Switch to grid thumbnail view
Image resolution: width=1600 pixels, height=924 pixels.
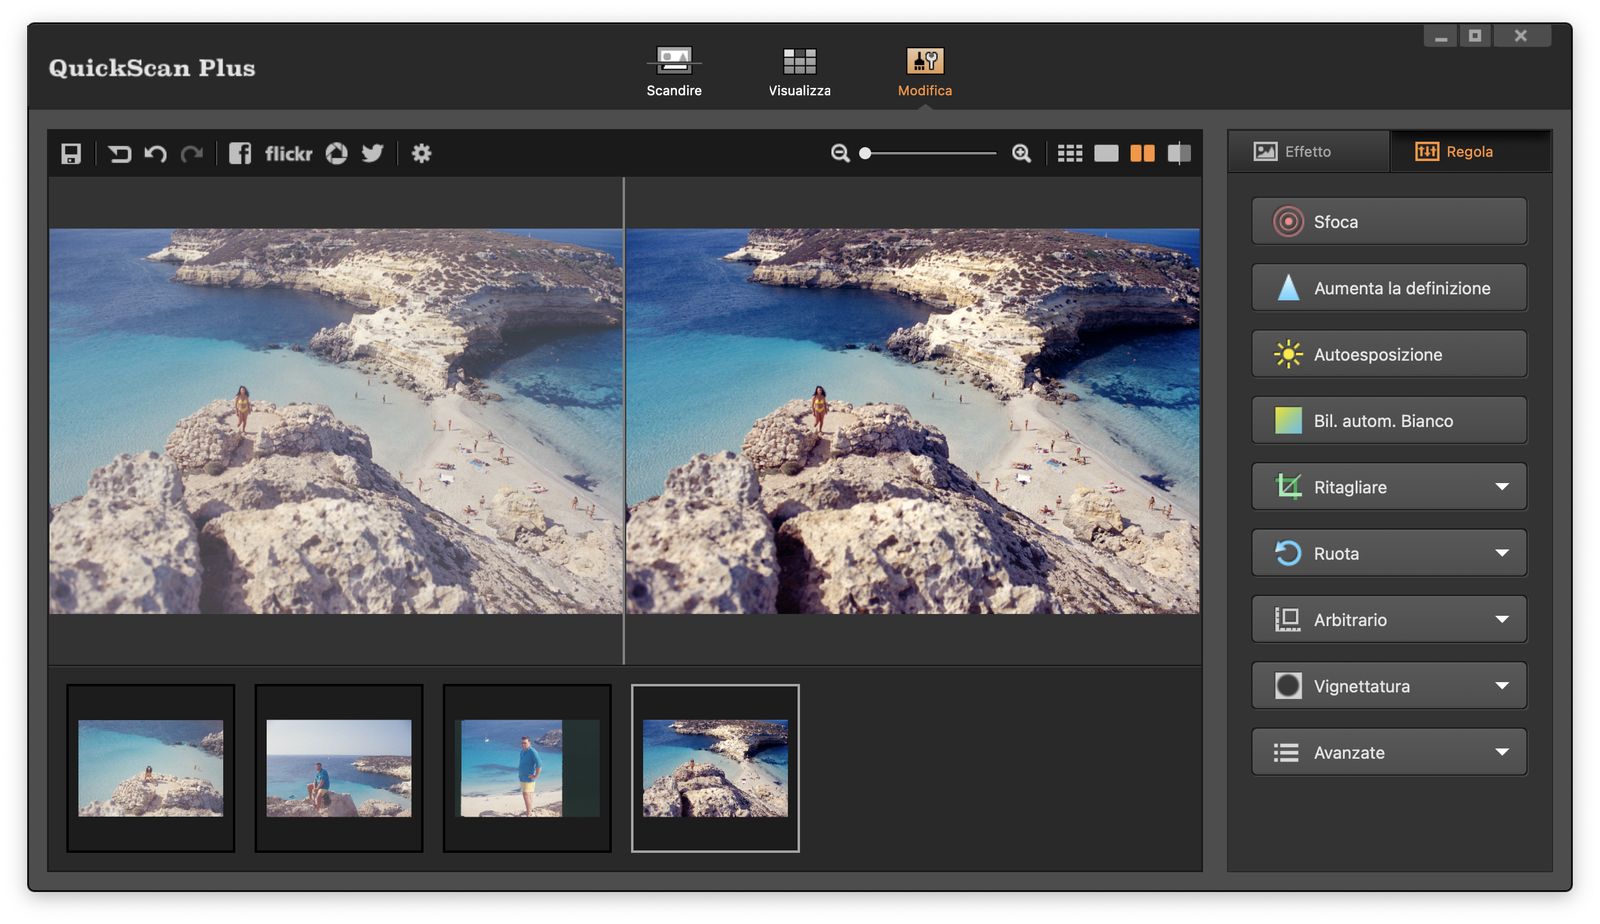pyautogui.click(x=1070, y=153)
